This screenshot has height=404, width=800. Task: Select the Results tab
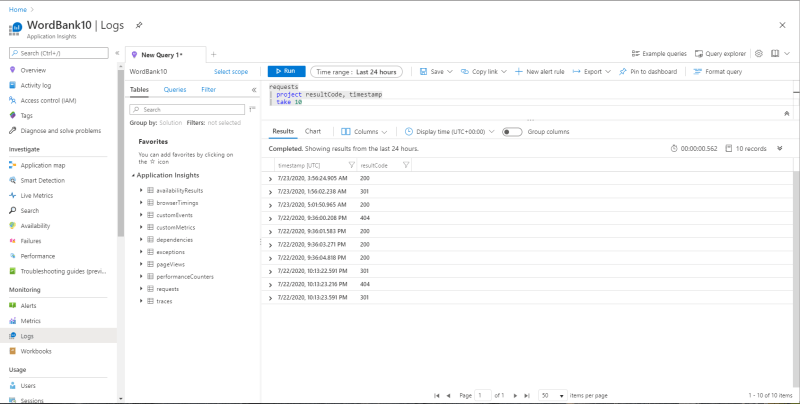pos(283,132)
